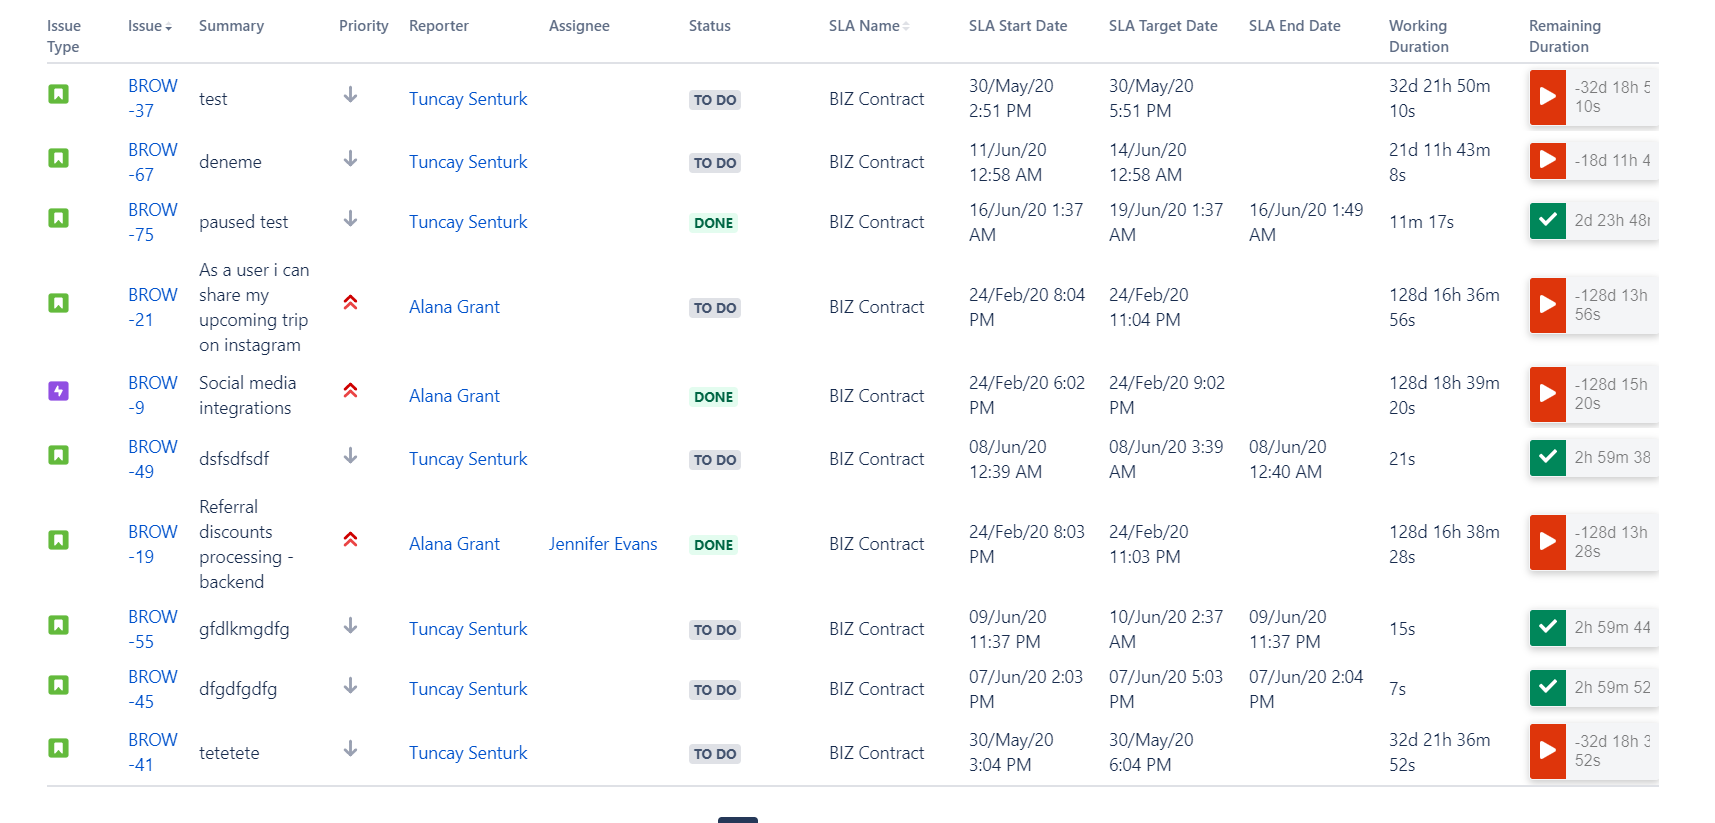Viewport: 1715px width, 823px height.
Task: Click the red play SLA timer for BROW-67
Action: (1547, 160)
